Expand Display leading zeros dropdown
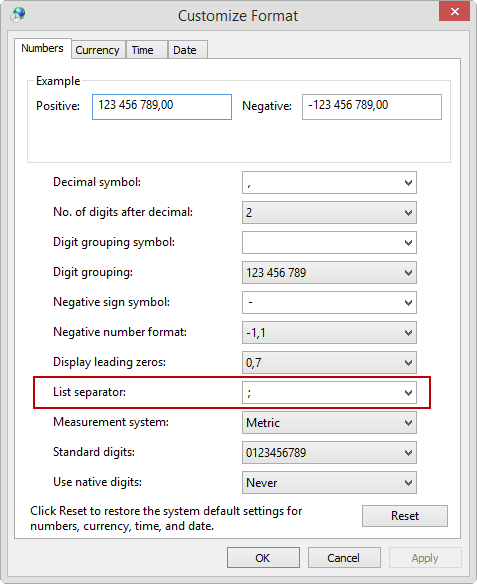Image resolution: width=477 pixels, height=584 pixels. coord(329,362)
